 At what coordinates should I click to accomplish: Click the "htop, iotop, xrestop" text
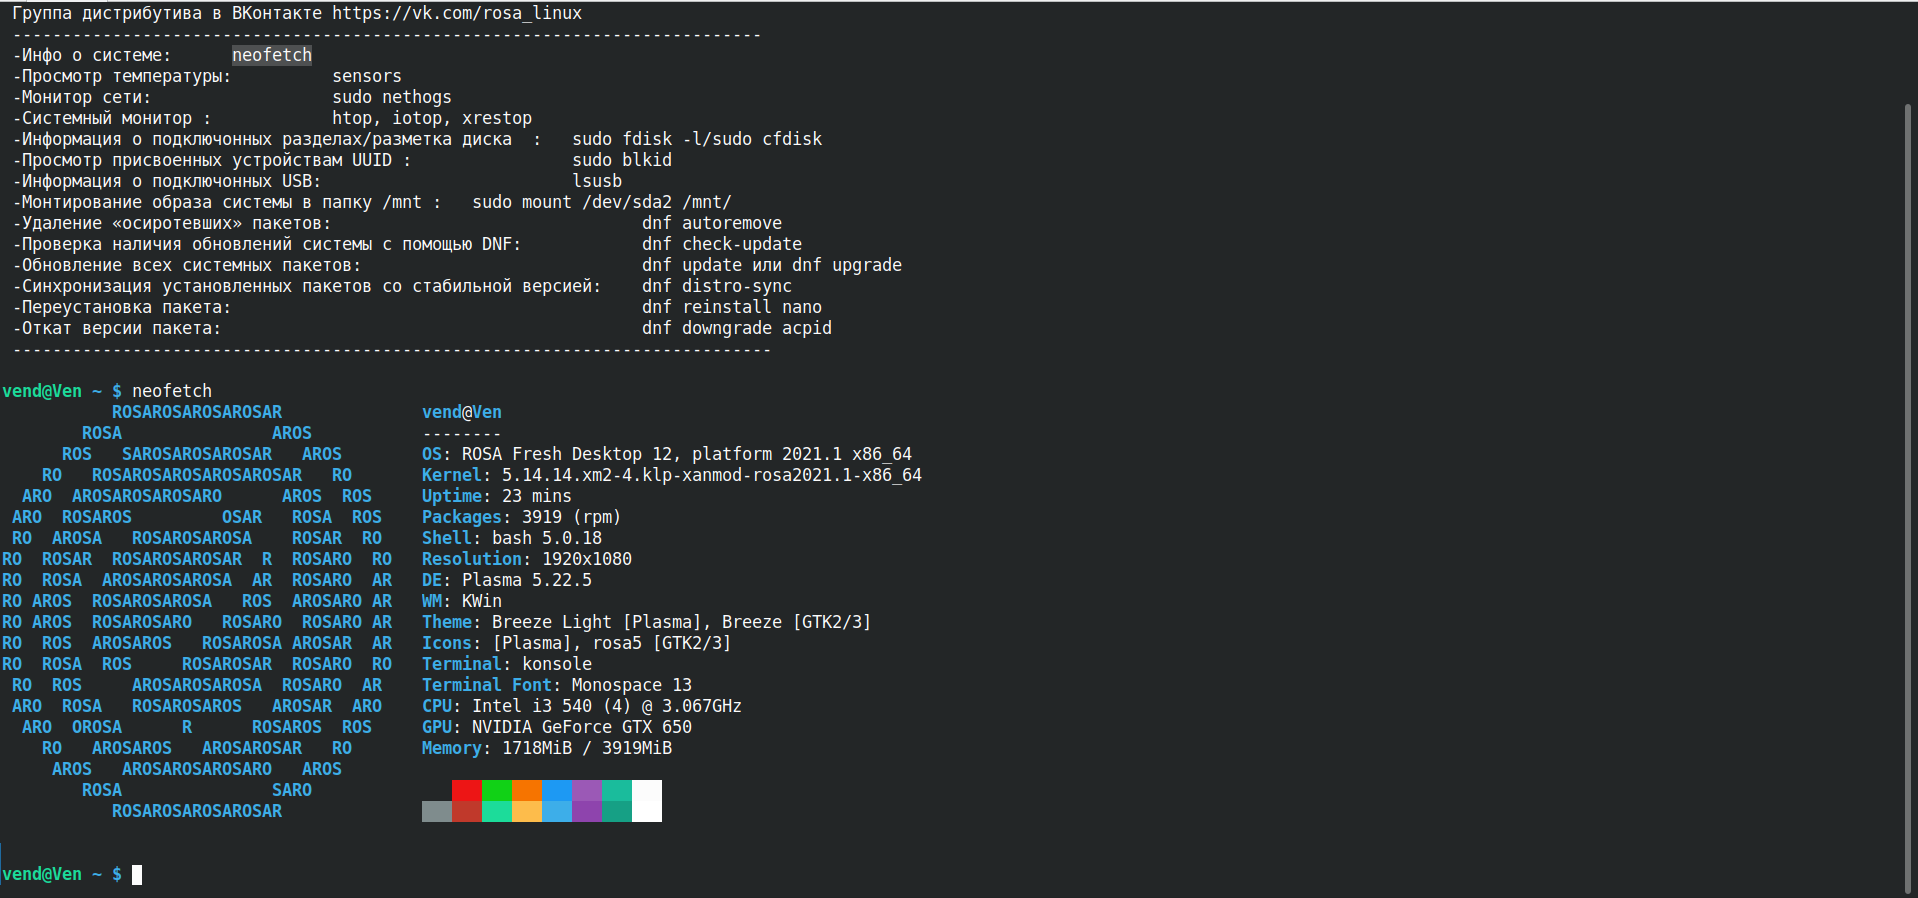(x=432, y=118)
